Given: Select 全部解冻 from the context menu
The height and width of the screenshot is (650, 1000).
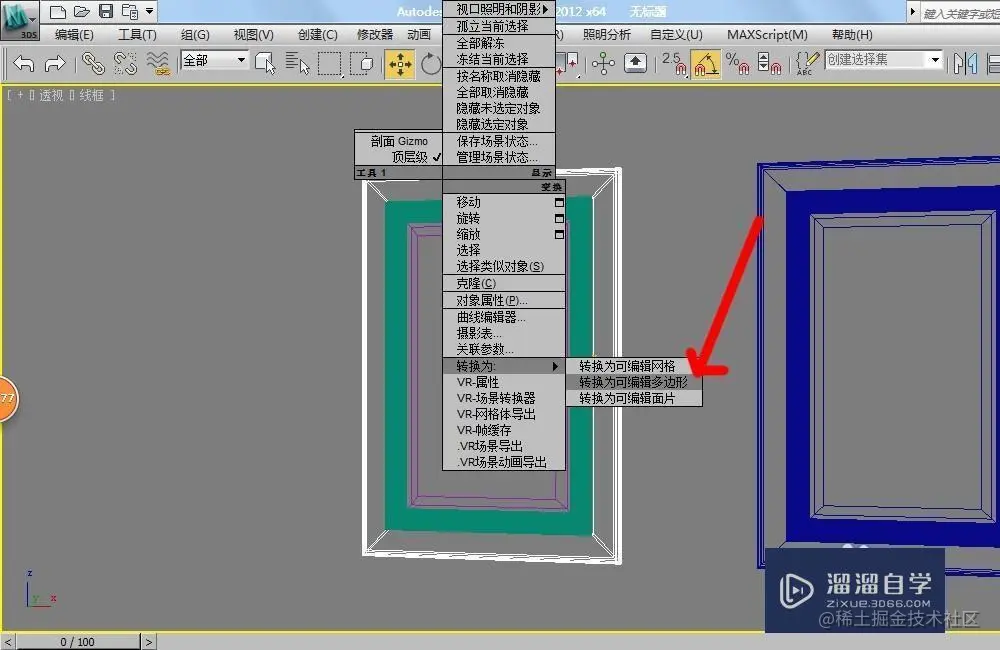Looking at the screenshot, I should [x=499, y=43].
